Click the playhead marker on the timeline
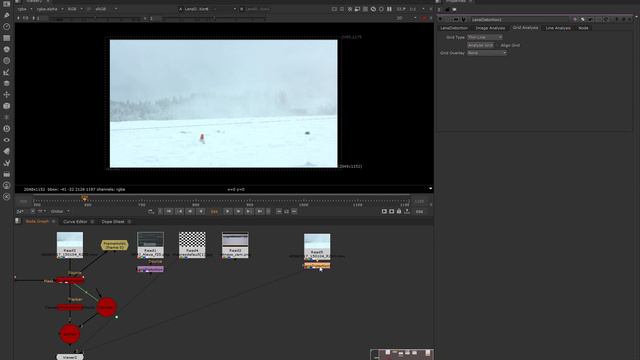Screen dimensions: 640x360 coord(84,198)
